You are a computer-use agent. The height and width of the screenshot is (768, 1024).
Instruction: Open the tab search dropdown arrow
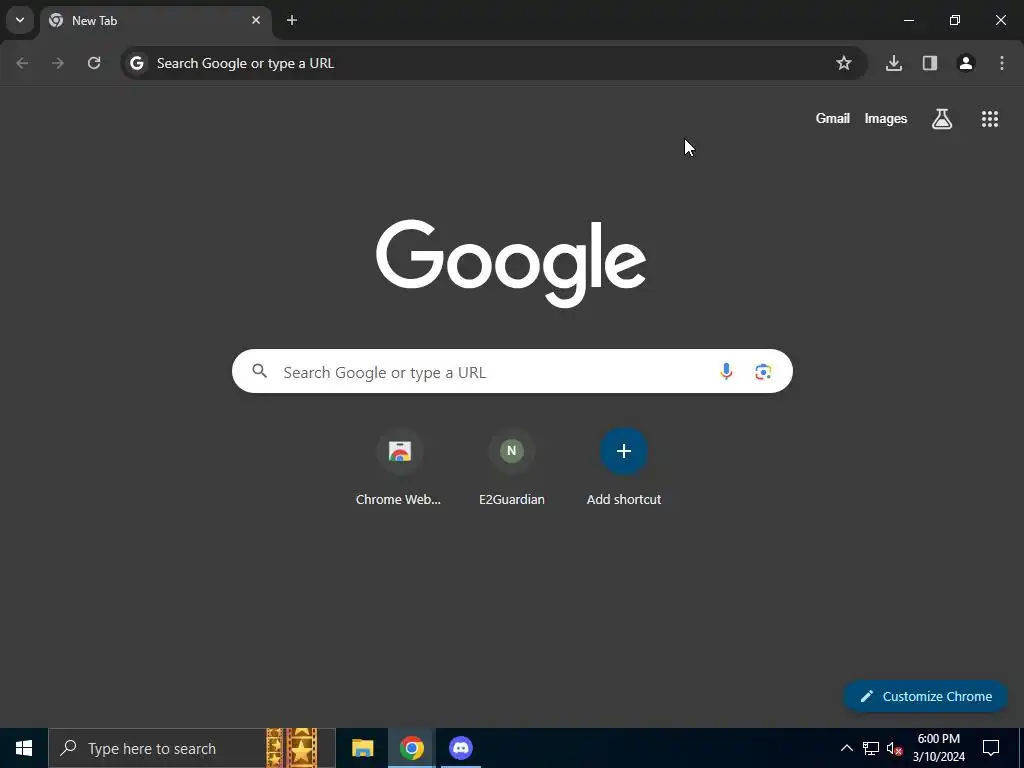[x=20, y=20]
